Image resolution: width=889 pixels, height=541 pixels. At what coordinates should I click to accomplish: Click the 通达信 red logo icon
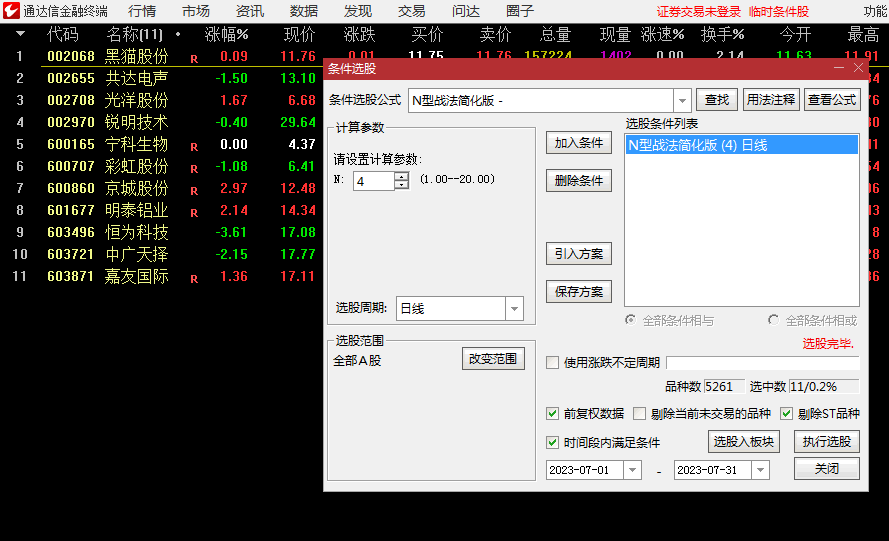(x=11, y=11)
